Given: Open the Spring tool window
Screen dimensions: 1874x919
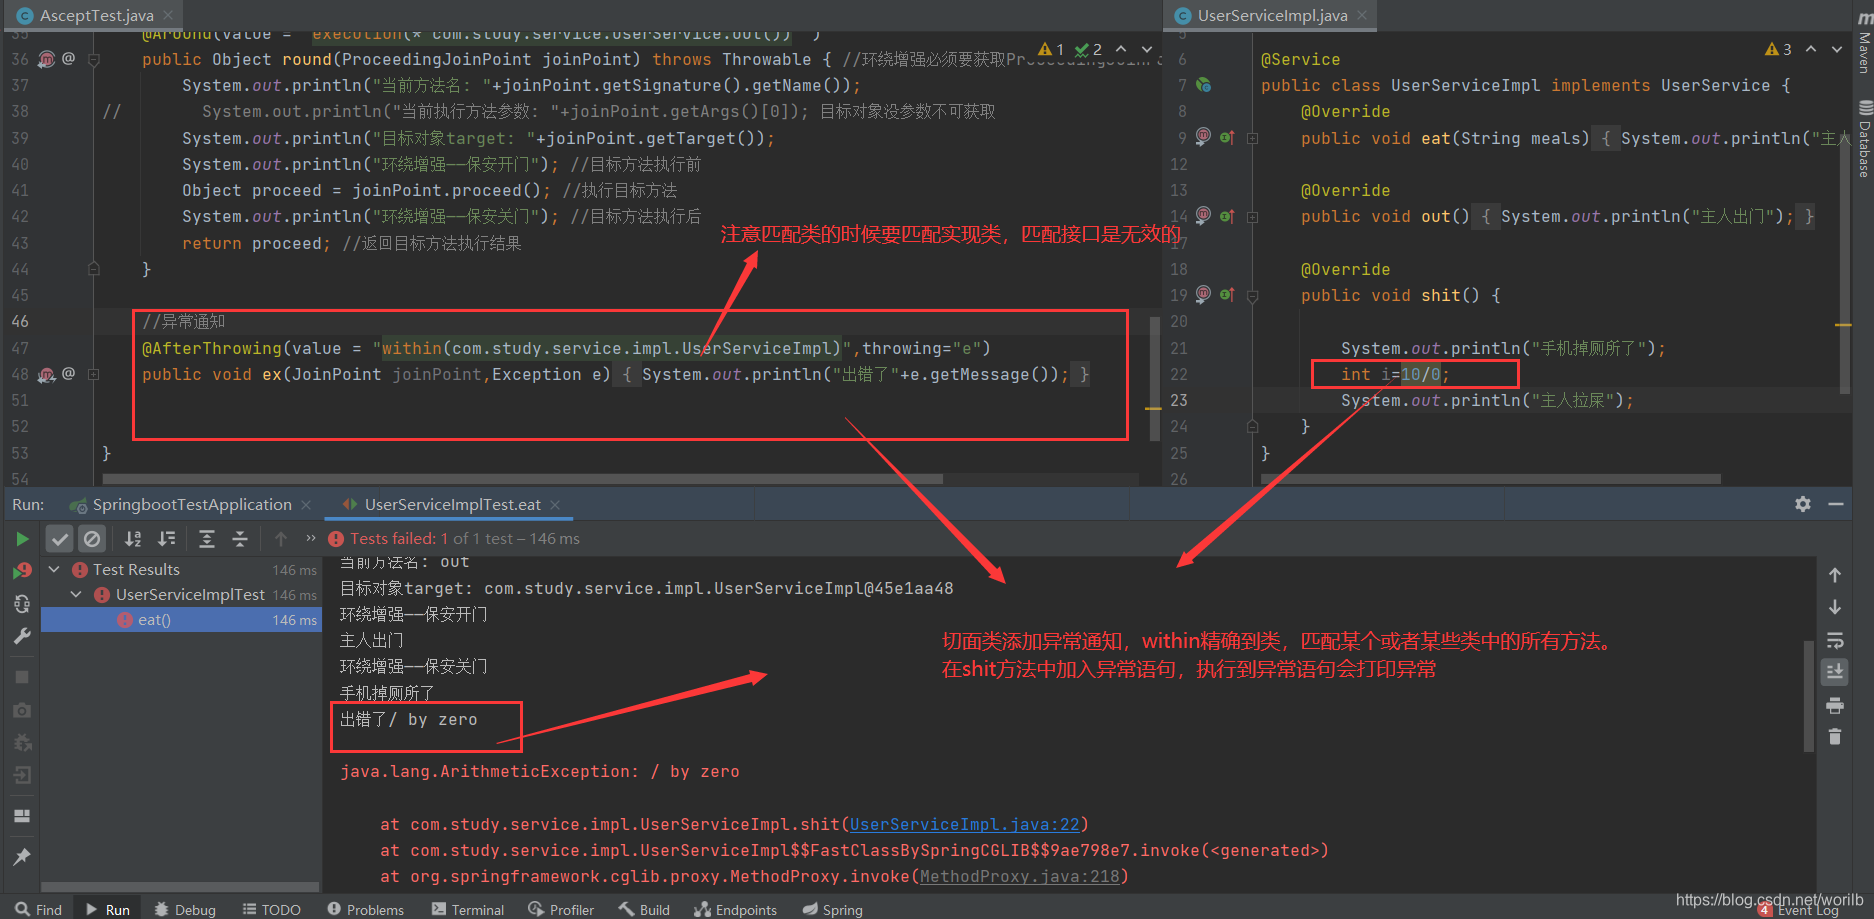Looking at the screenshot, I should [833, 909].
